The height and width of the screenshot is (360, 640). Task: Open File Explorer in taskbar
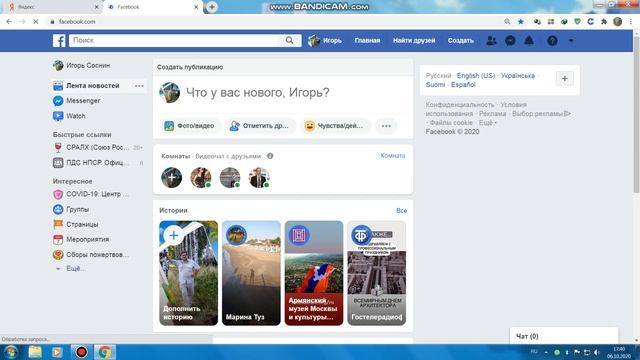[x=35, y=352]
